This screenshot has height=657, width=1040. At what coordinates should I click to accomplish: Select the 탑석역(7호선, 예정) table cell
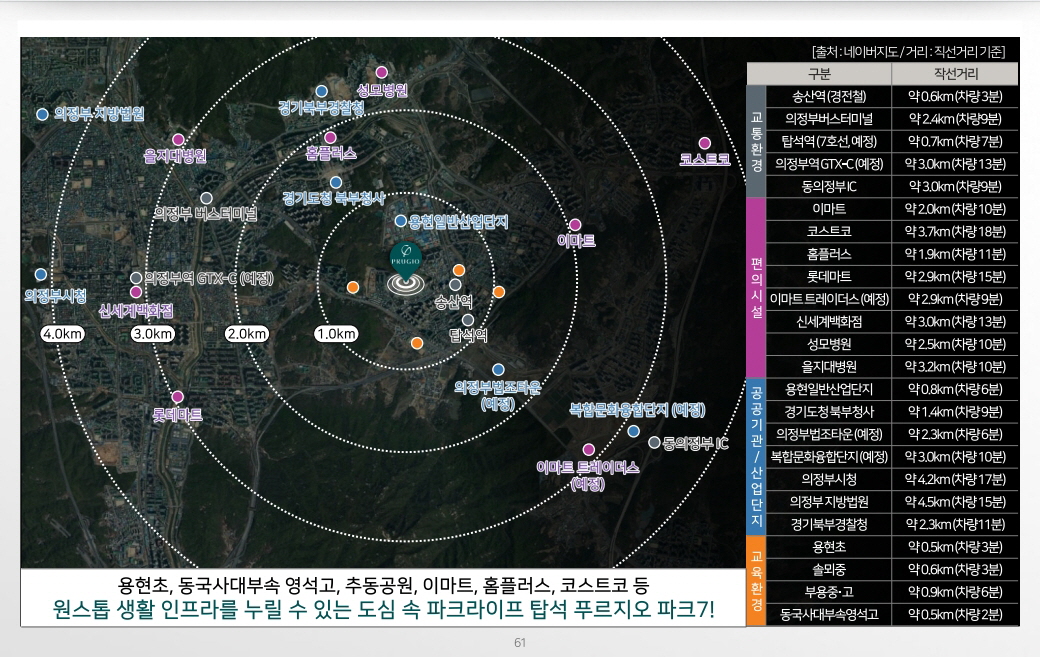tap(829, 141)
